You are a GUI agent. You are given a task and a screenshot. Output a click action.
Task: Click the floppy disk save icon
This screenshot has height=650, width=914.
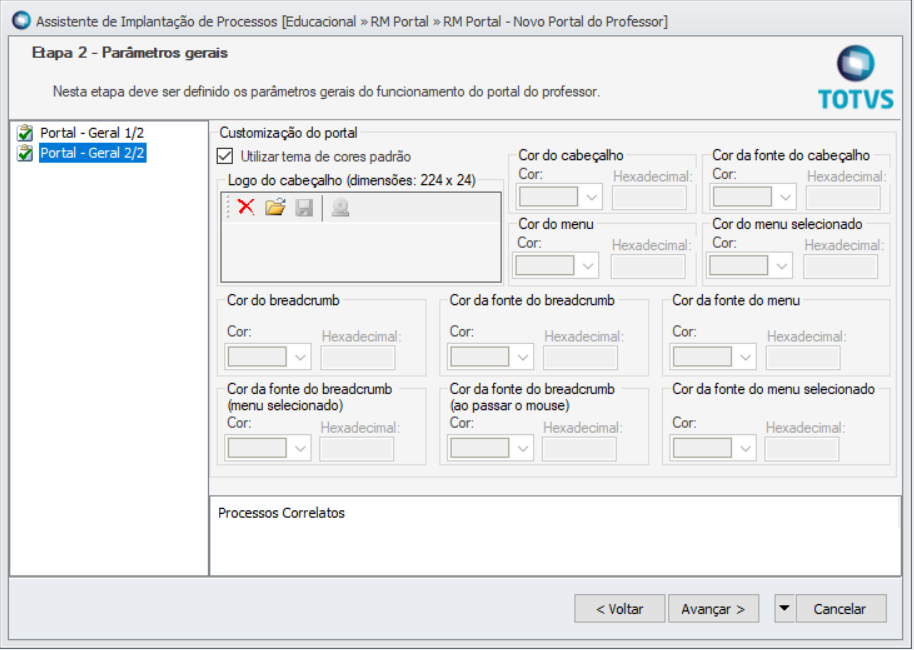coord(304,207)
